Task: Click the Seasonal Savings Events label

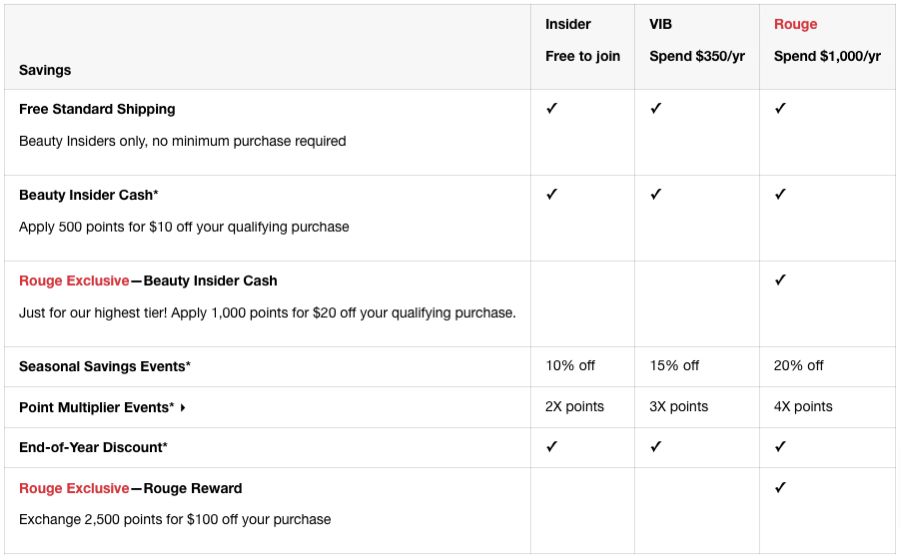Action: (x=104, y=367)
